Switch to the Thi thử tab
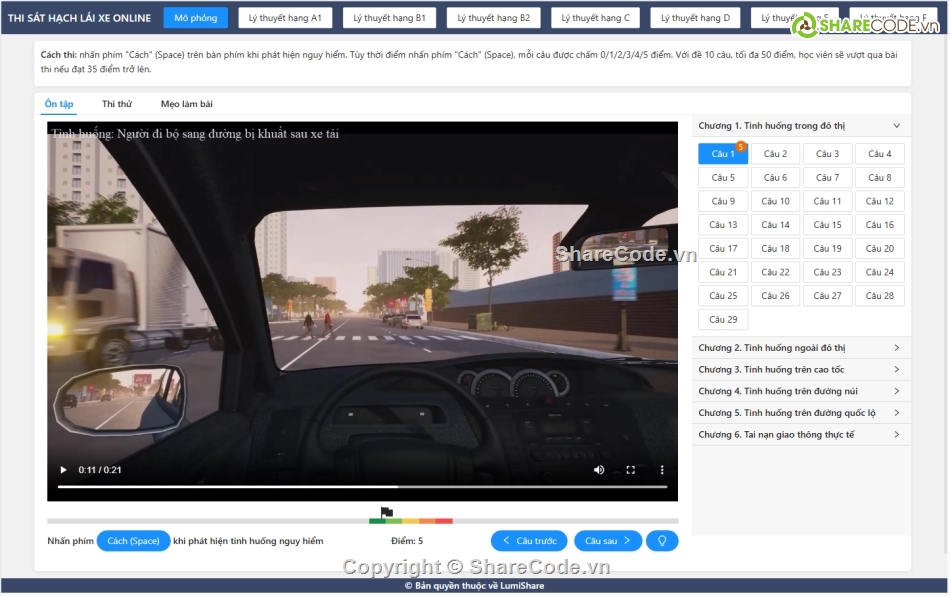 117,104
